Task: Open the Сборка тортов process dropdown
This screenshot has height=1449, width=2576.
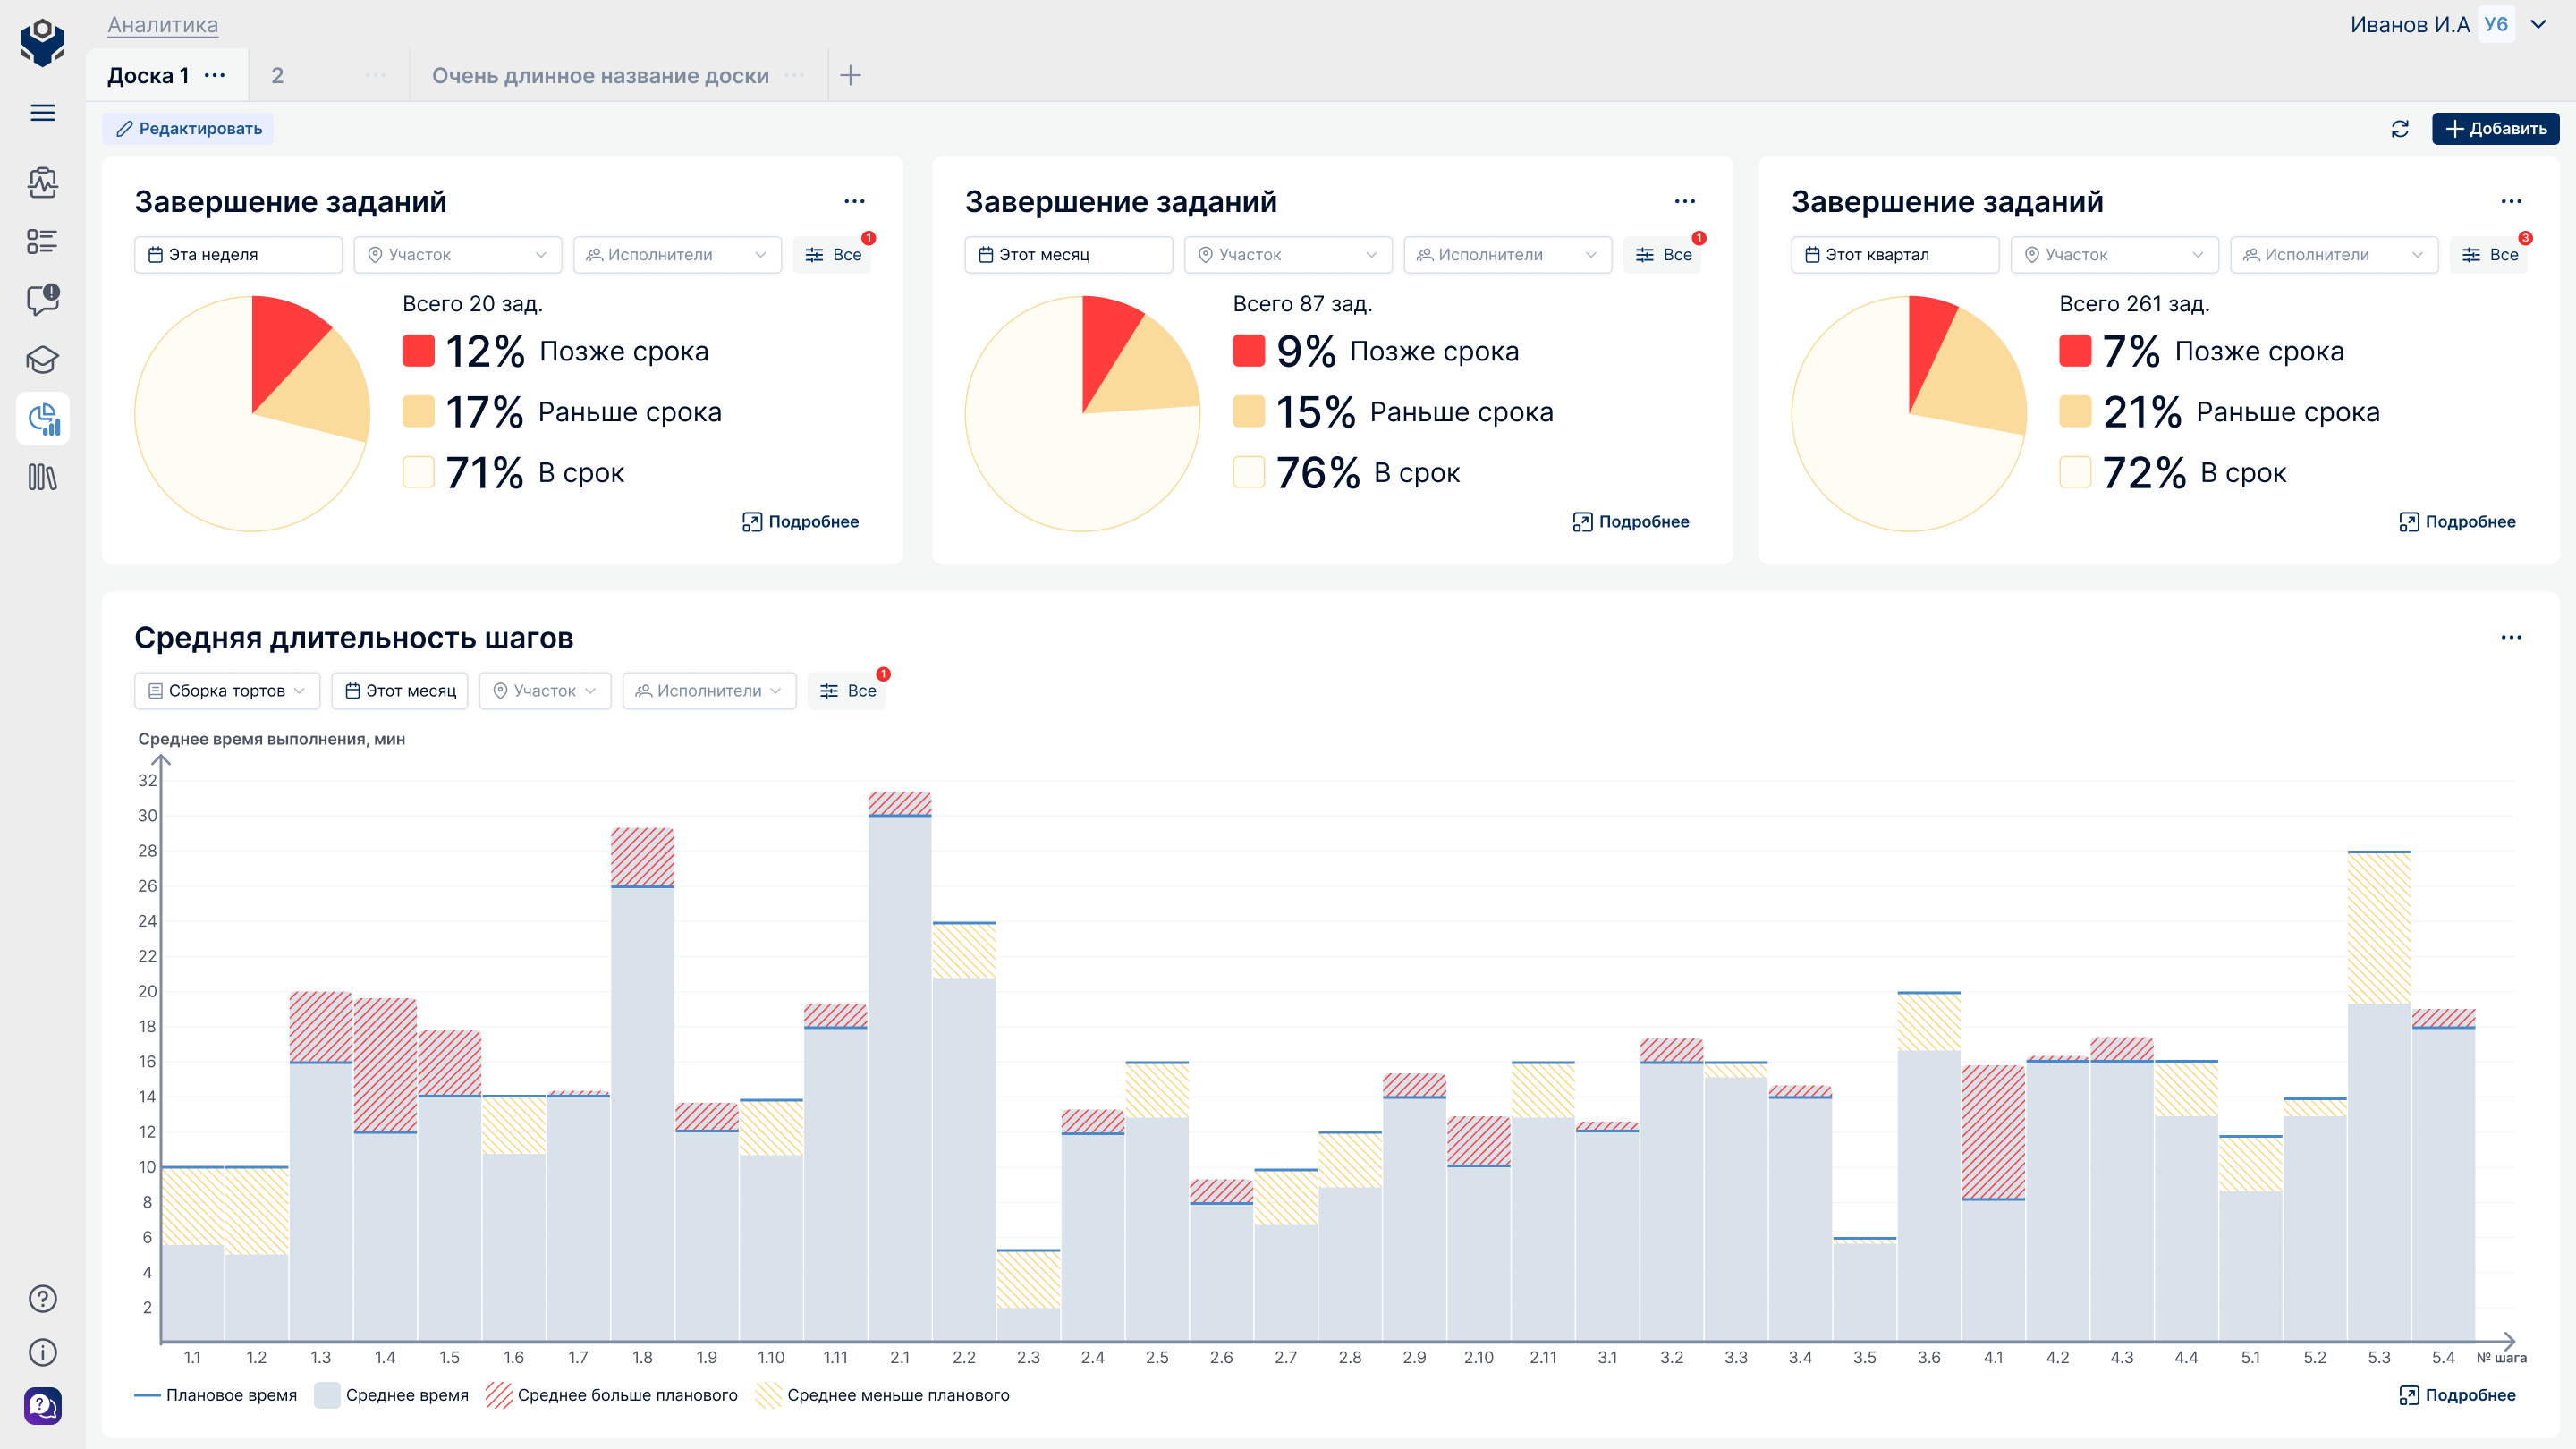Action: pos(227,691)
